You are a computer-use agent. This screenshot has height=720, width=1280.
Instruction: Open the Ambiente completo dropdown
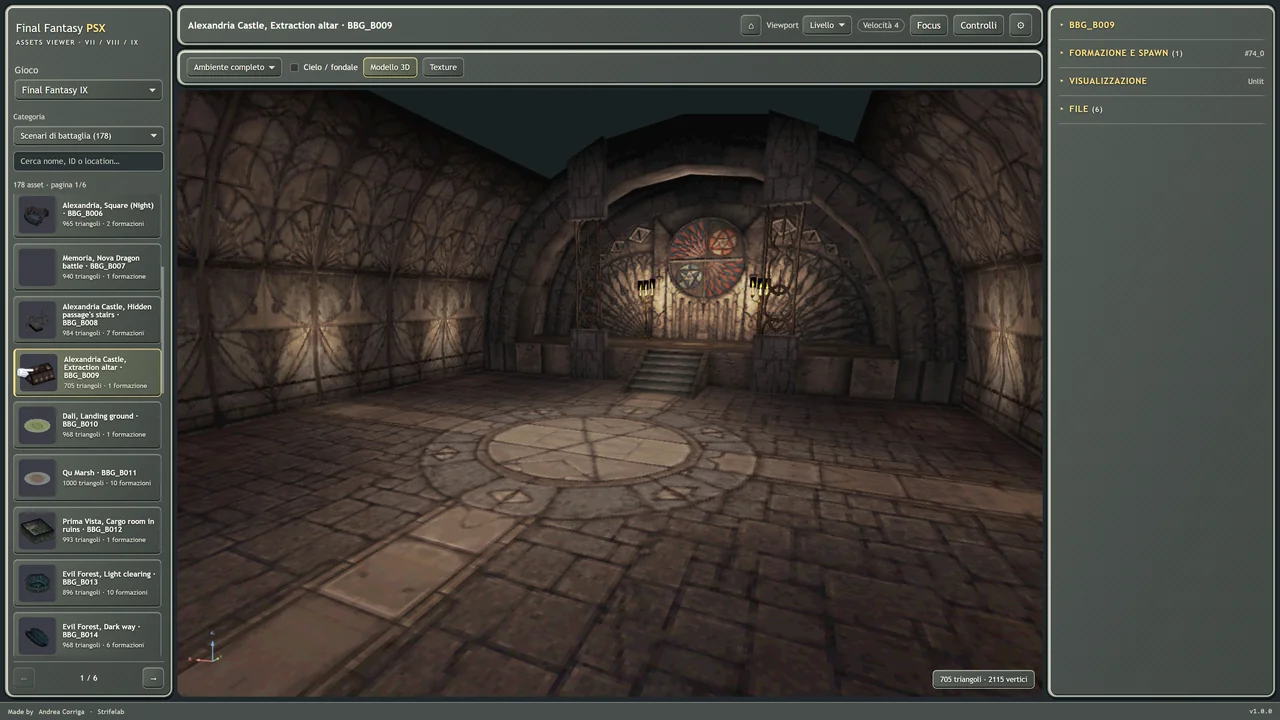coord(234,67)
